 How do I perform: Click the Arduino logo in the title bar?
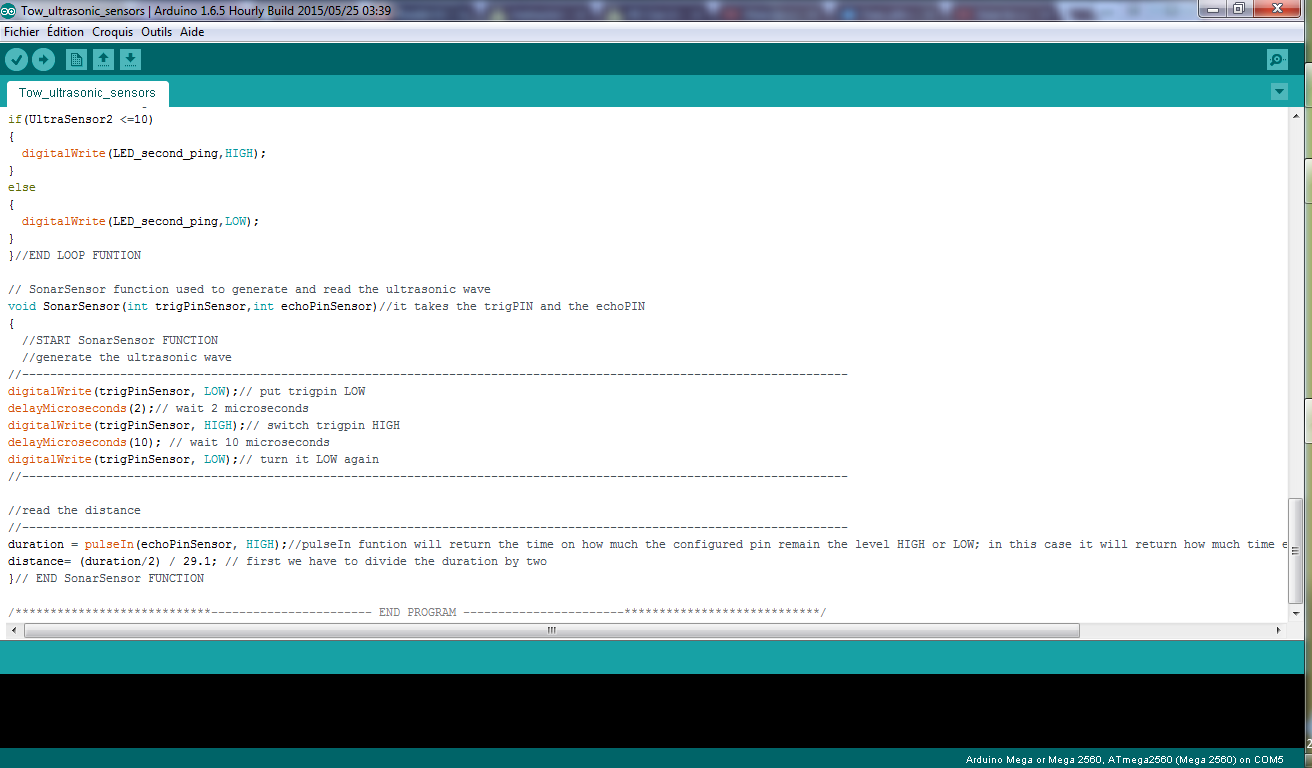(10, 10)
